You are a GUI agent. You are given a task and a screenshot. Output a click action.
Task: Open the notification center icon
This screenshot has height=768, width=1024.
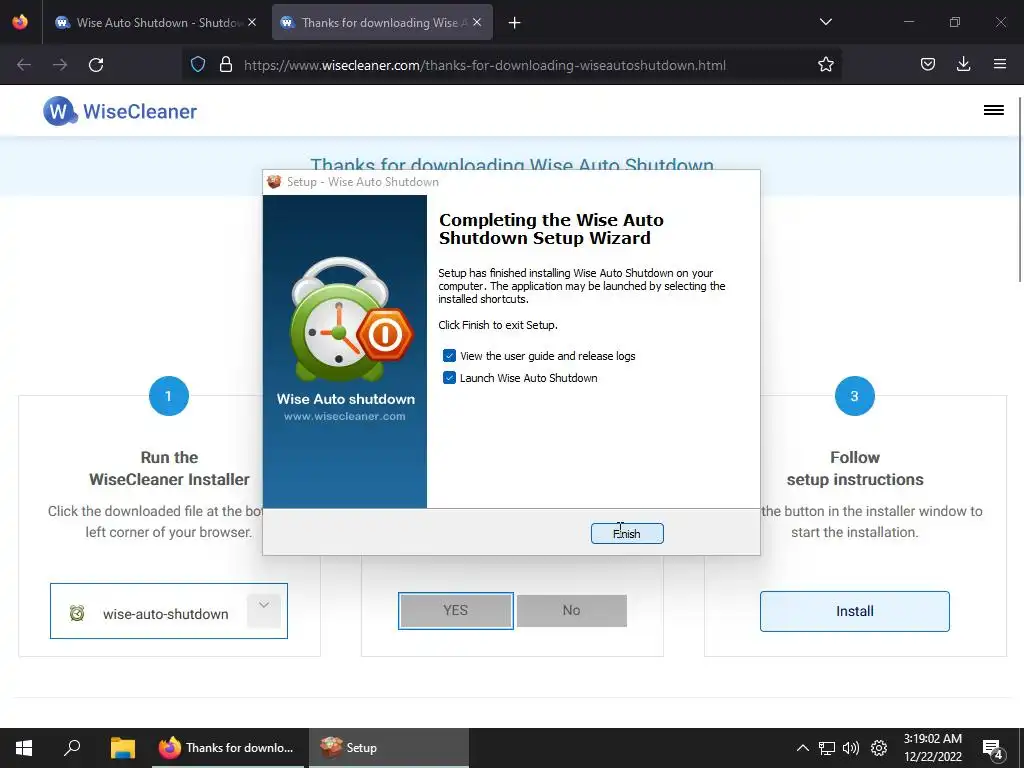click(993, 749)
